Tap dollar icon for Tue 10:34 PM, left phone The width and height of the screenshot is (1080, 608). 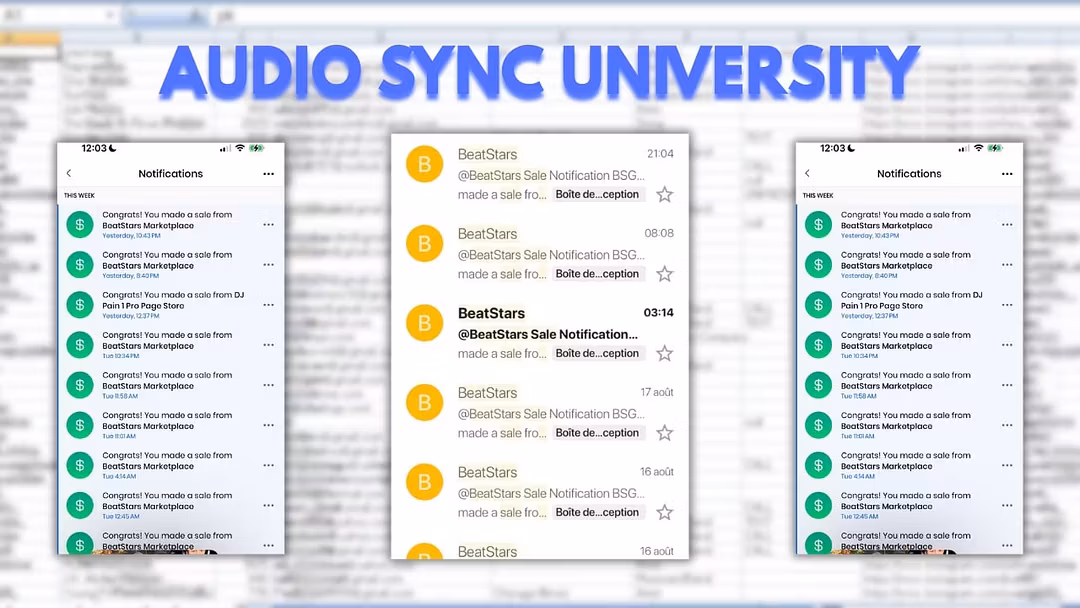80,345
